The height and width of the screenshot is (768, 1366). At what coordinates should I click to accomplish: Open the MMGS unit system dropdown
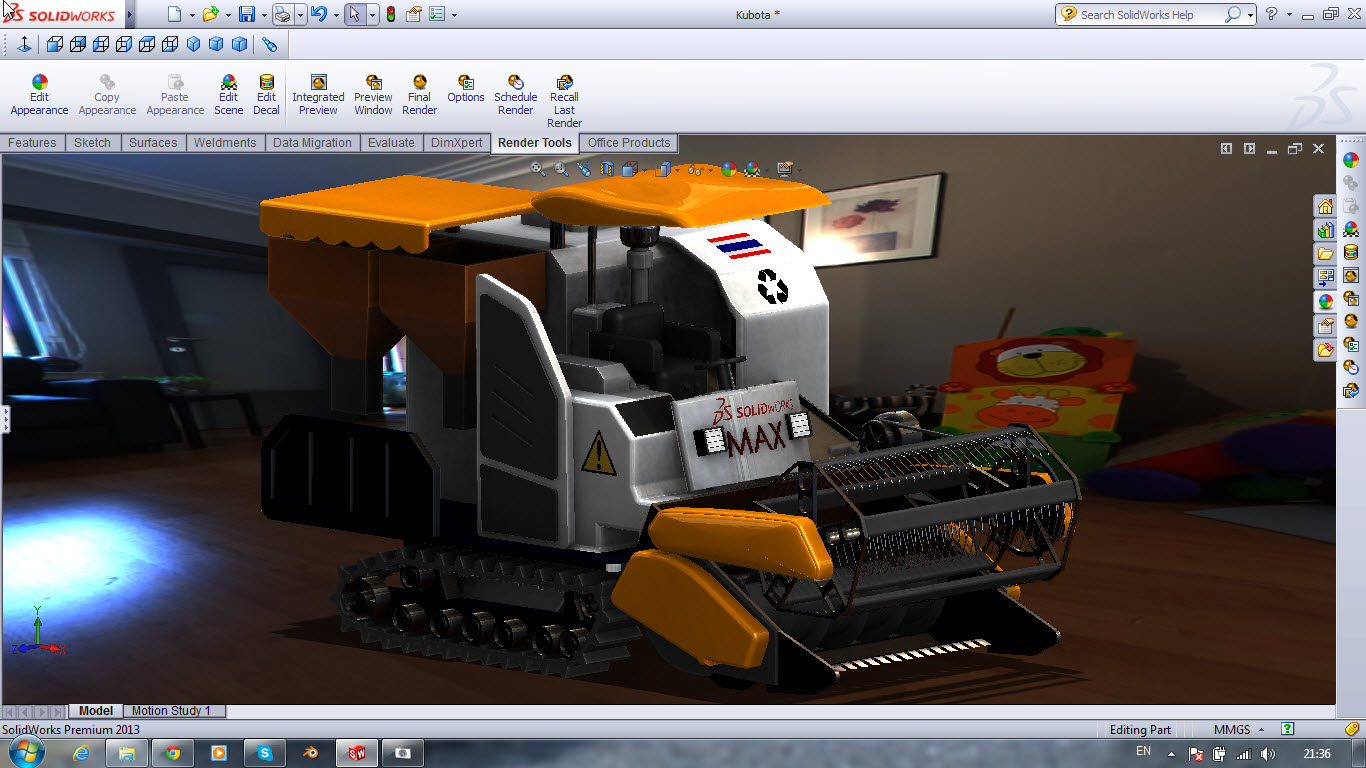coord(1240,730)
